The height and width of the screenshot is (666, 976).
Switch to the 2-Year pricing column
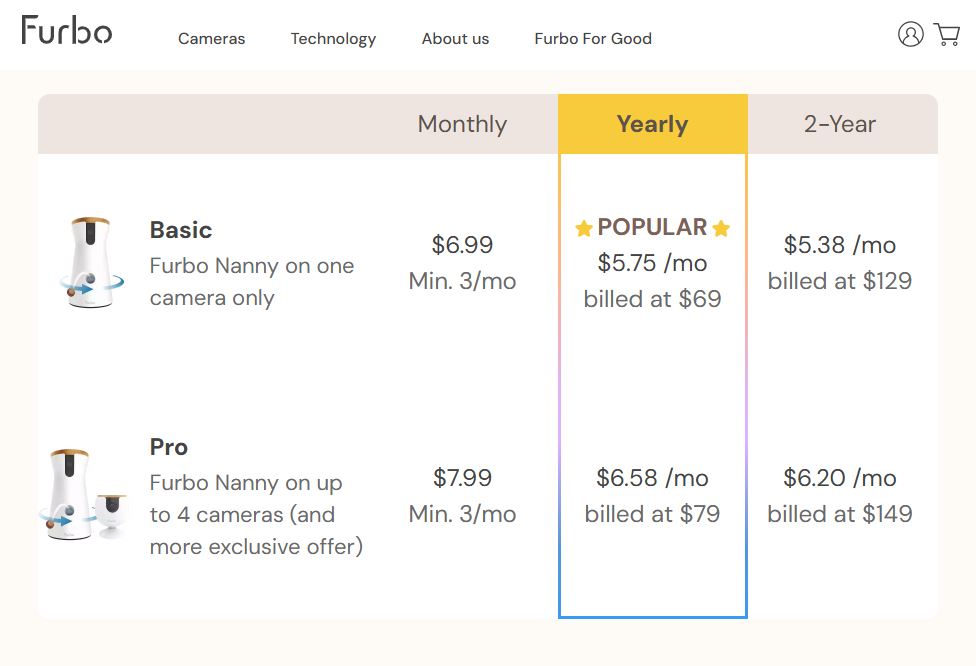click(841, 124)
